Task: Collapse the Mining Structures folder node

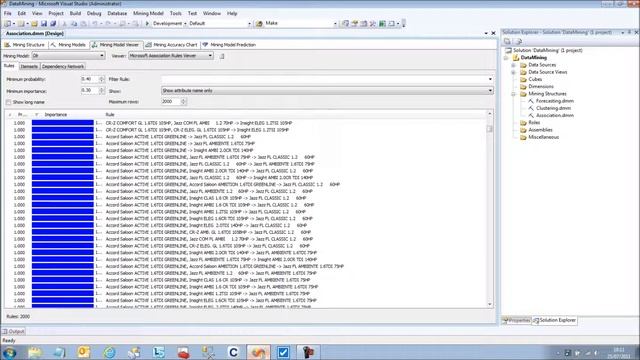Action: click(513, 94)
